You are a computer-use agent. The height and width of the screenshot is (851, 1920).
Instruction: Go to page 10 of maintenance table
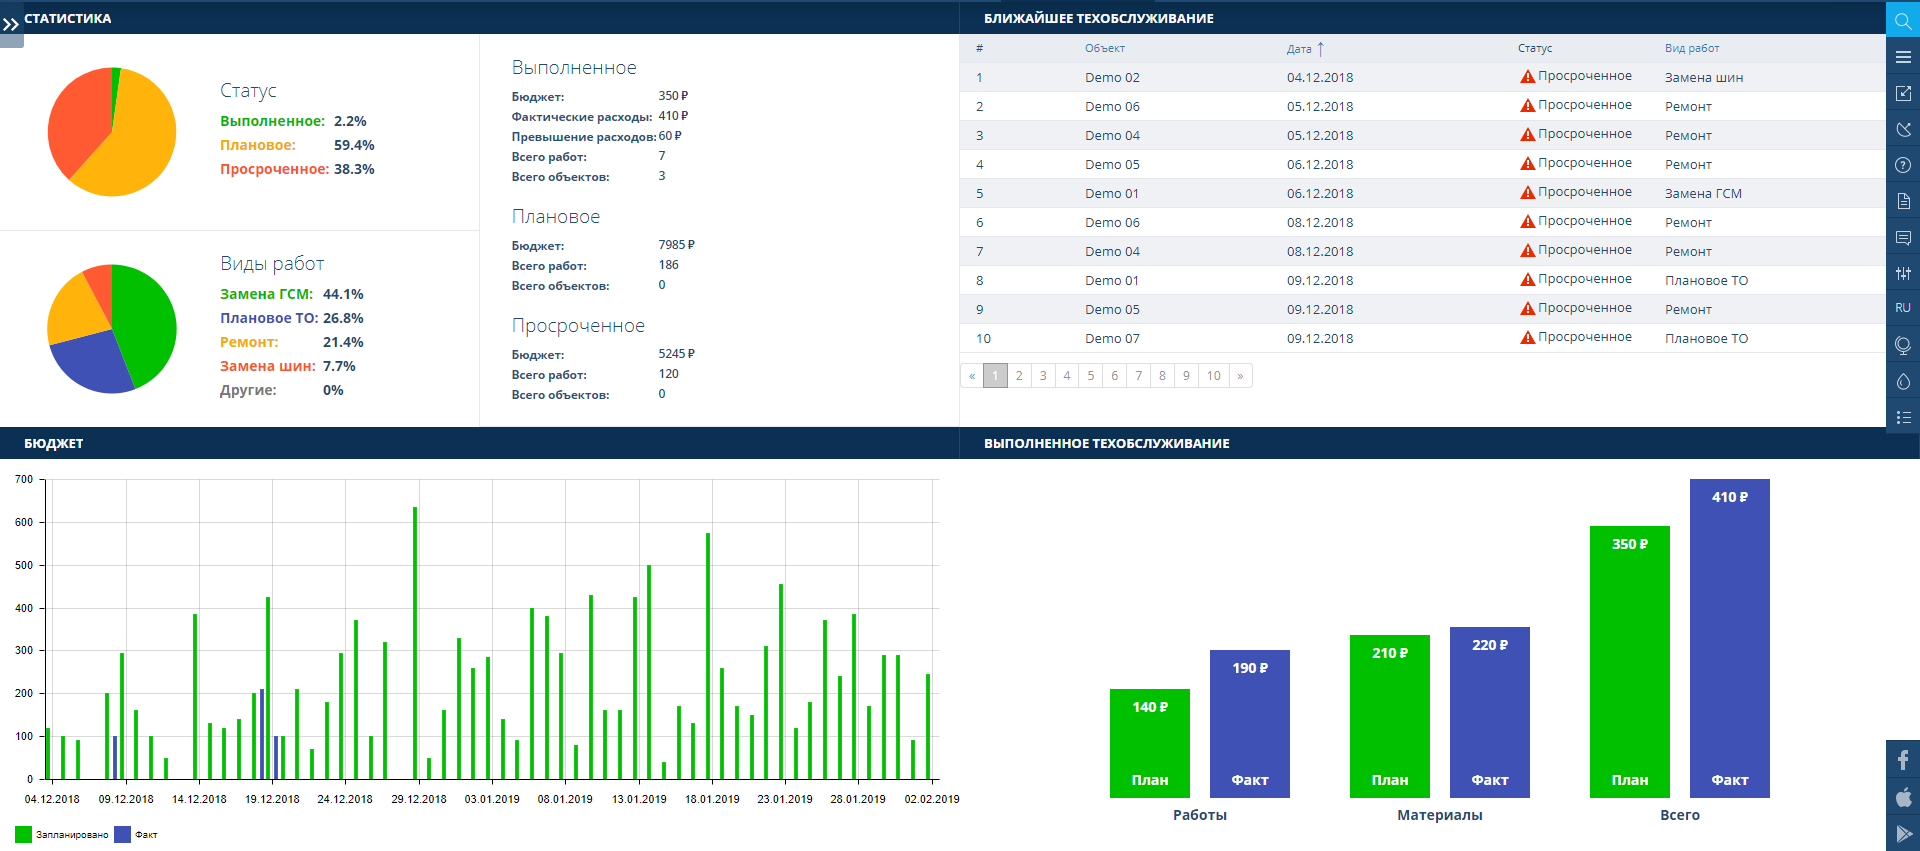pos(1213,376)
